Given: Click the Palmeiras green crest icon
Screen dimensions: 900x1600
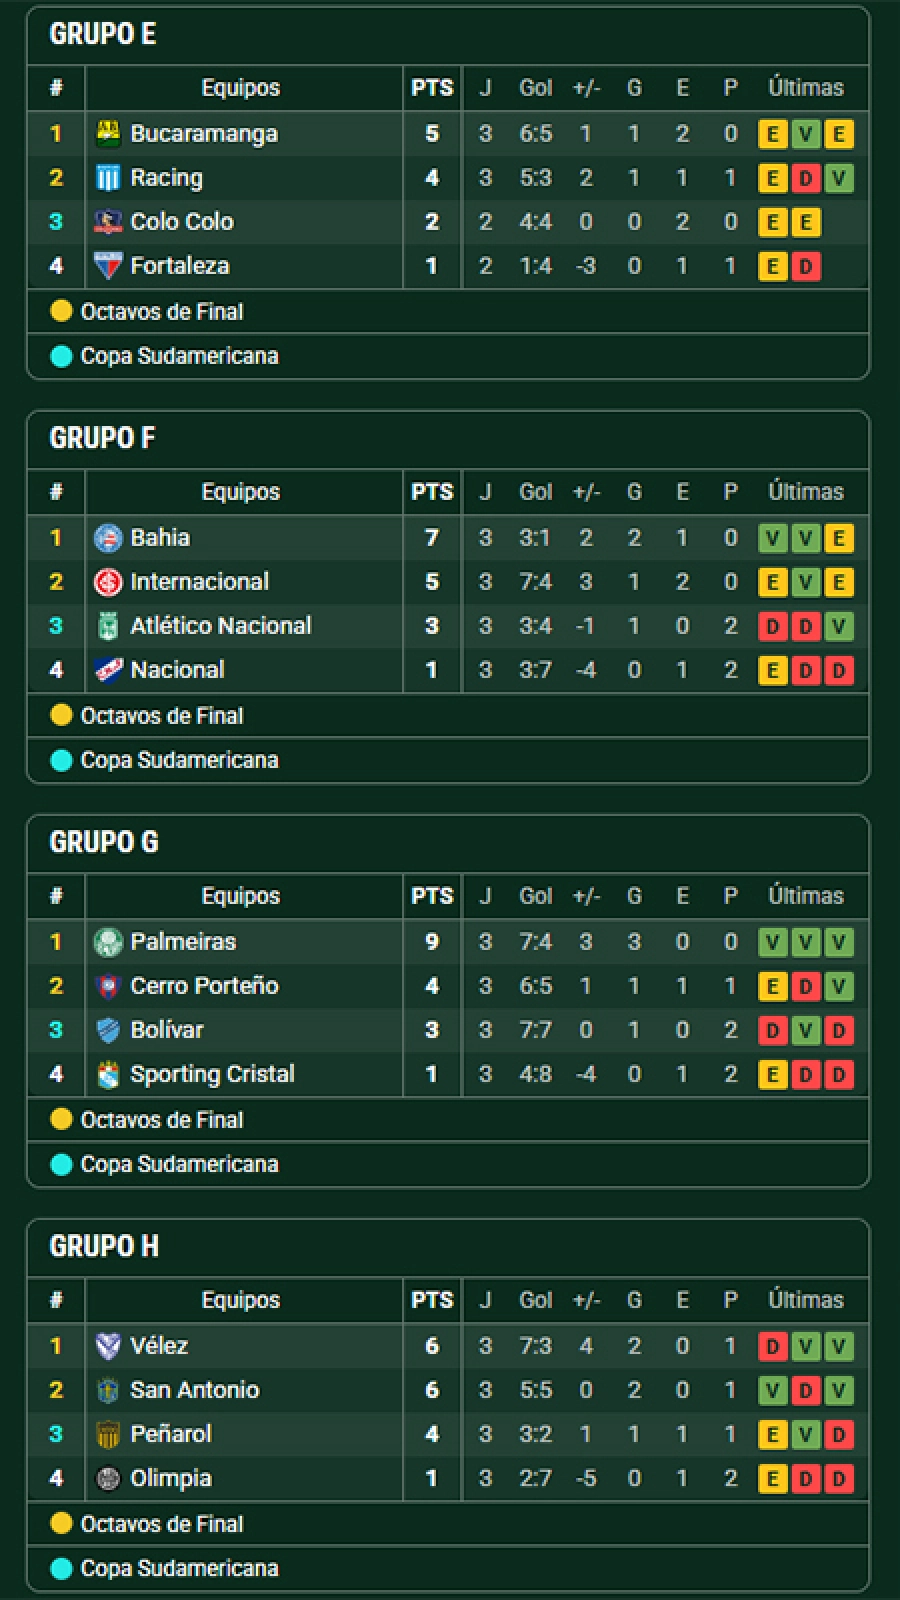Looking at the screenshot, I should (x=108, y=942).
